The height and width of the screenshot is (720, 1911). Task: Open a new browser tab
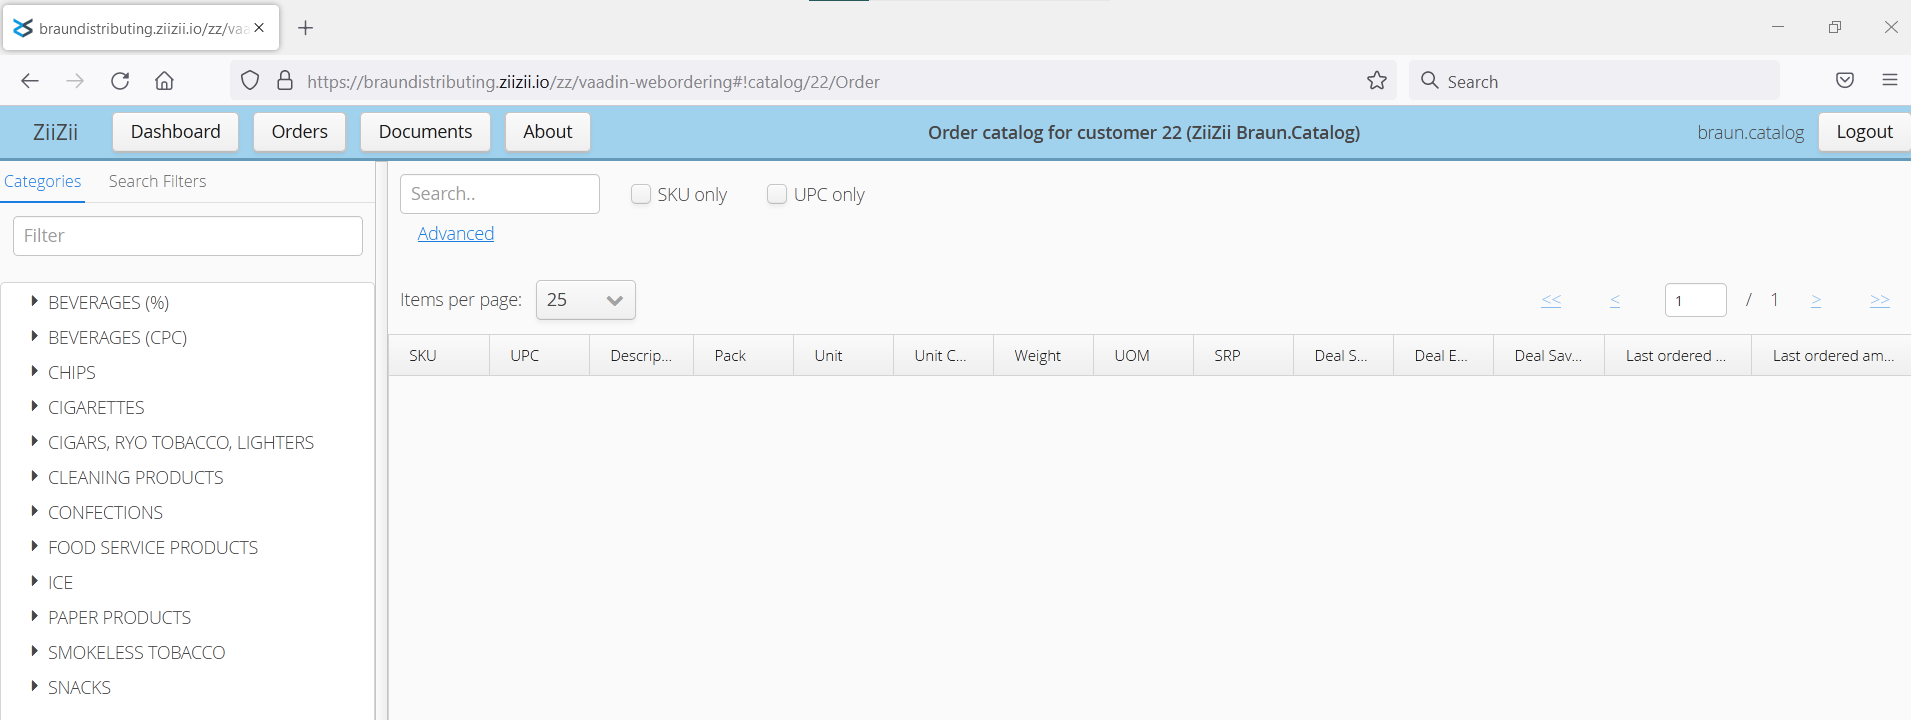[306, 28]
